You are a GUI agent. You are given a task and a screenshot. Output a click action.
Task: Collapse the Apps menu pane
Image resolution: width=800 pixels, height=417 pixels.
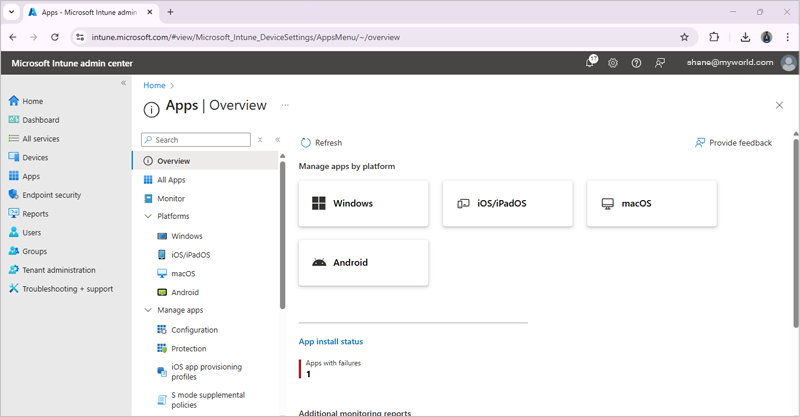tap(277, 140)
